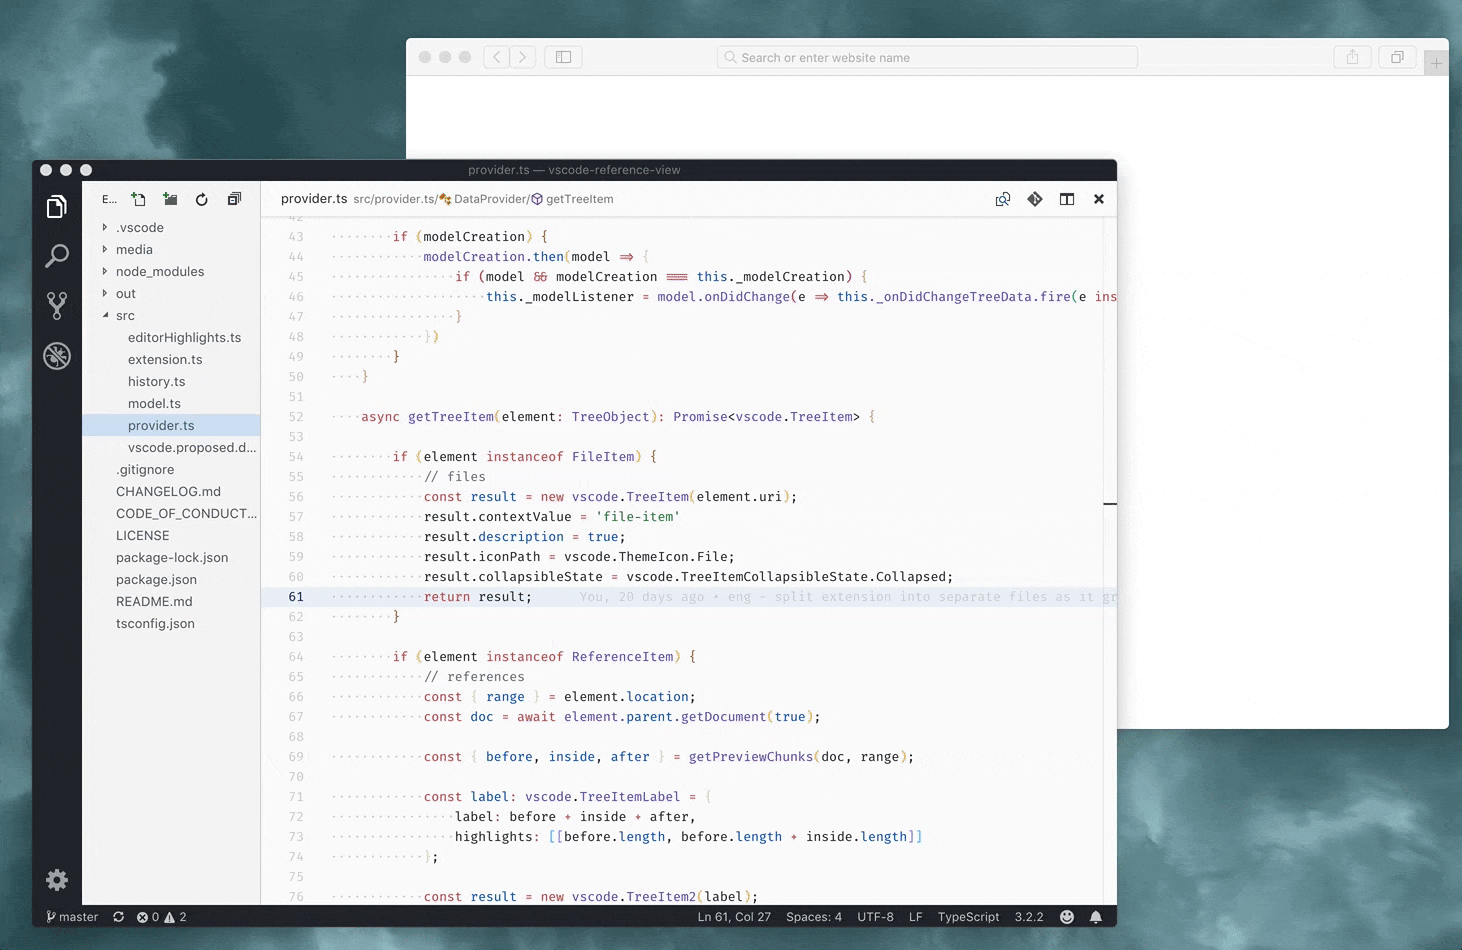The width and height of the screenshot is (1462, 950).
Task: Click the New File icon in Explorer
Action: click(x=139, y=199)
